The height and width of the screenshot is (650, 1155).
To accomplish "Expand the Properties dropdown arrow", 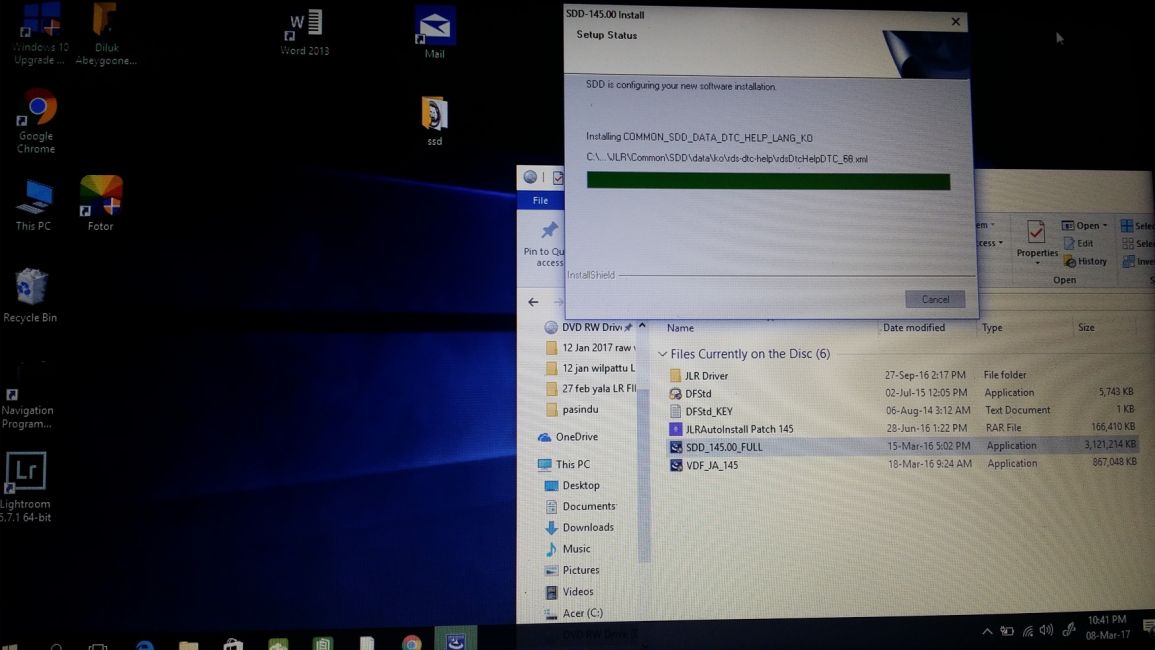I will point(1036,262).
